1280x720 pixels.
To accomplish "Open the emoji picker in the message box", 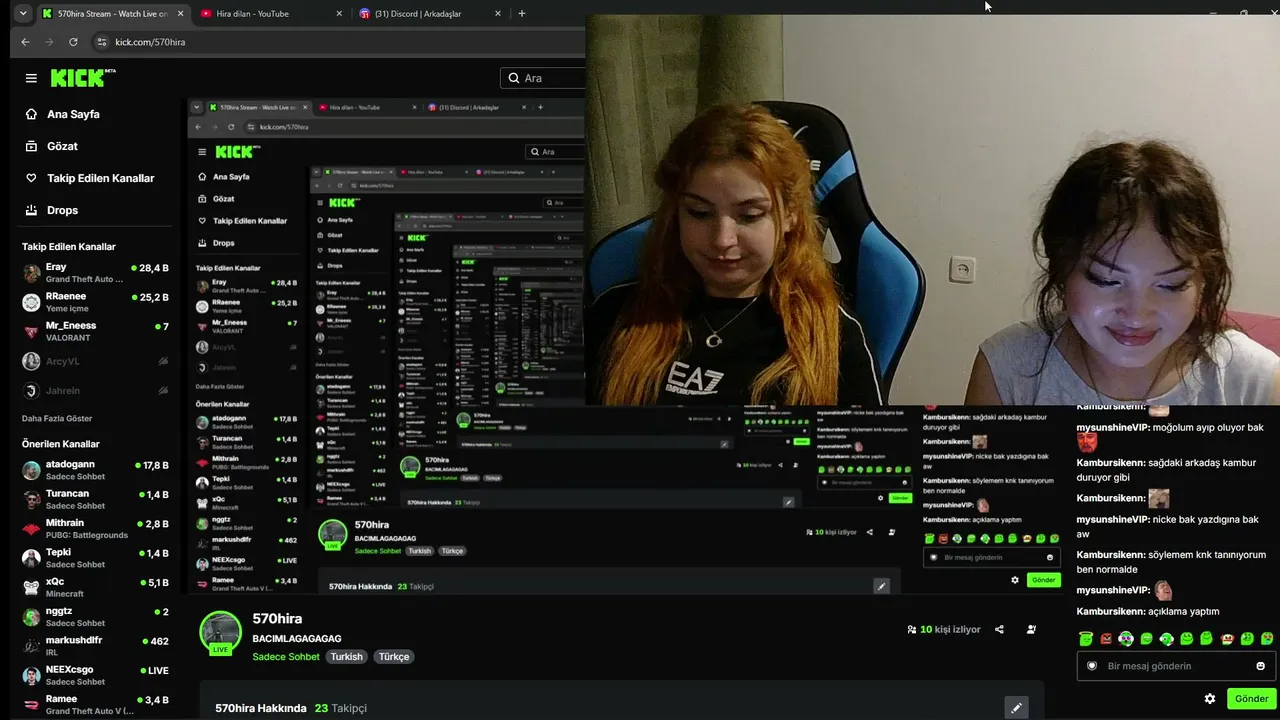I will click(1260, 666).
